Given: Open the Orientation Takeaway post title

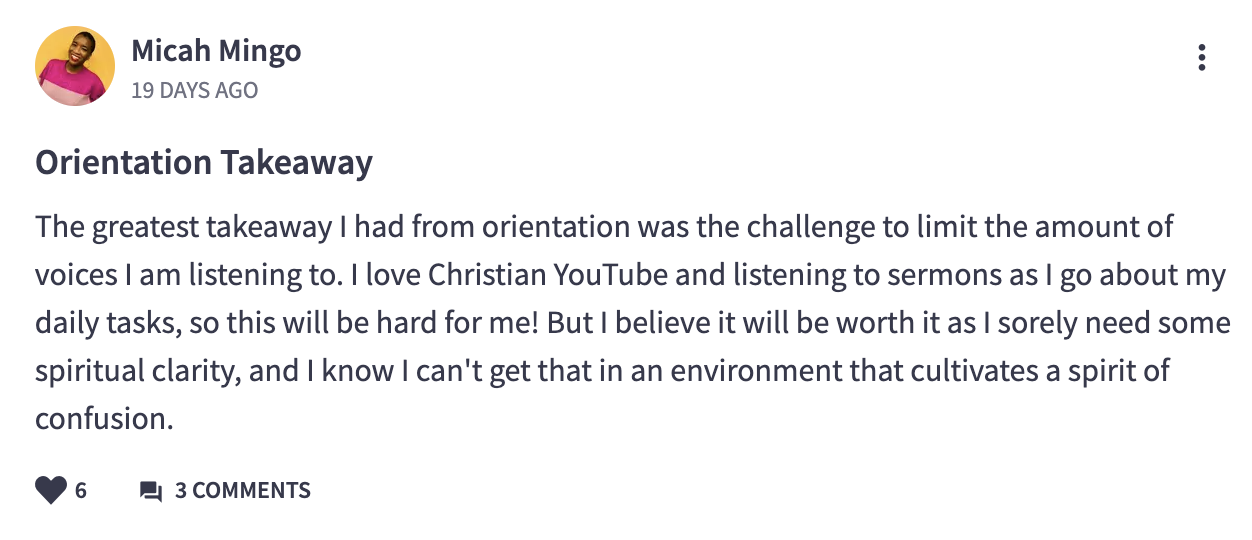Looking at the screenshot, I should pos(204,162).
